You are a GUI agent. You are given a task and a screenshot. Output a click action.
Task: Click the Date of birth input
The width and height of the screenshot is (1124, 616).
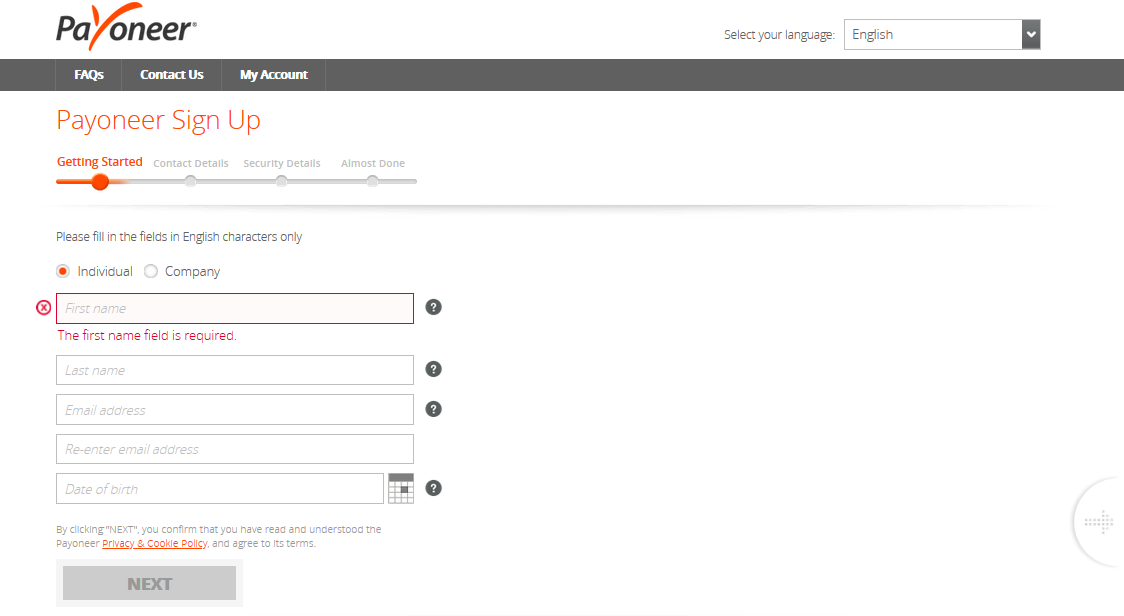coord(220,488)
